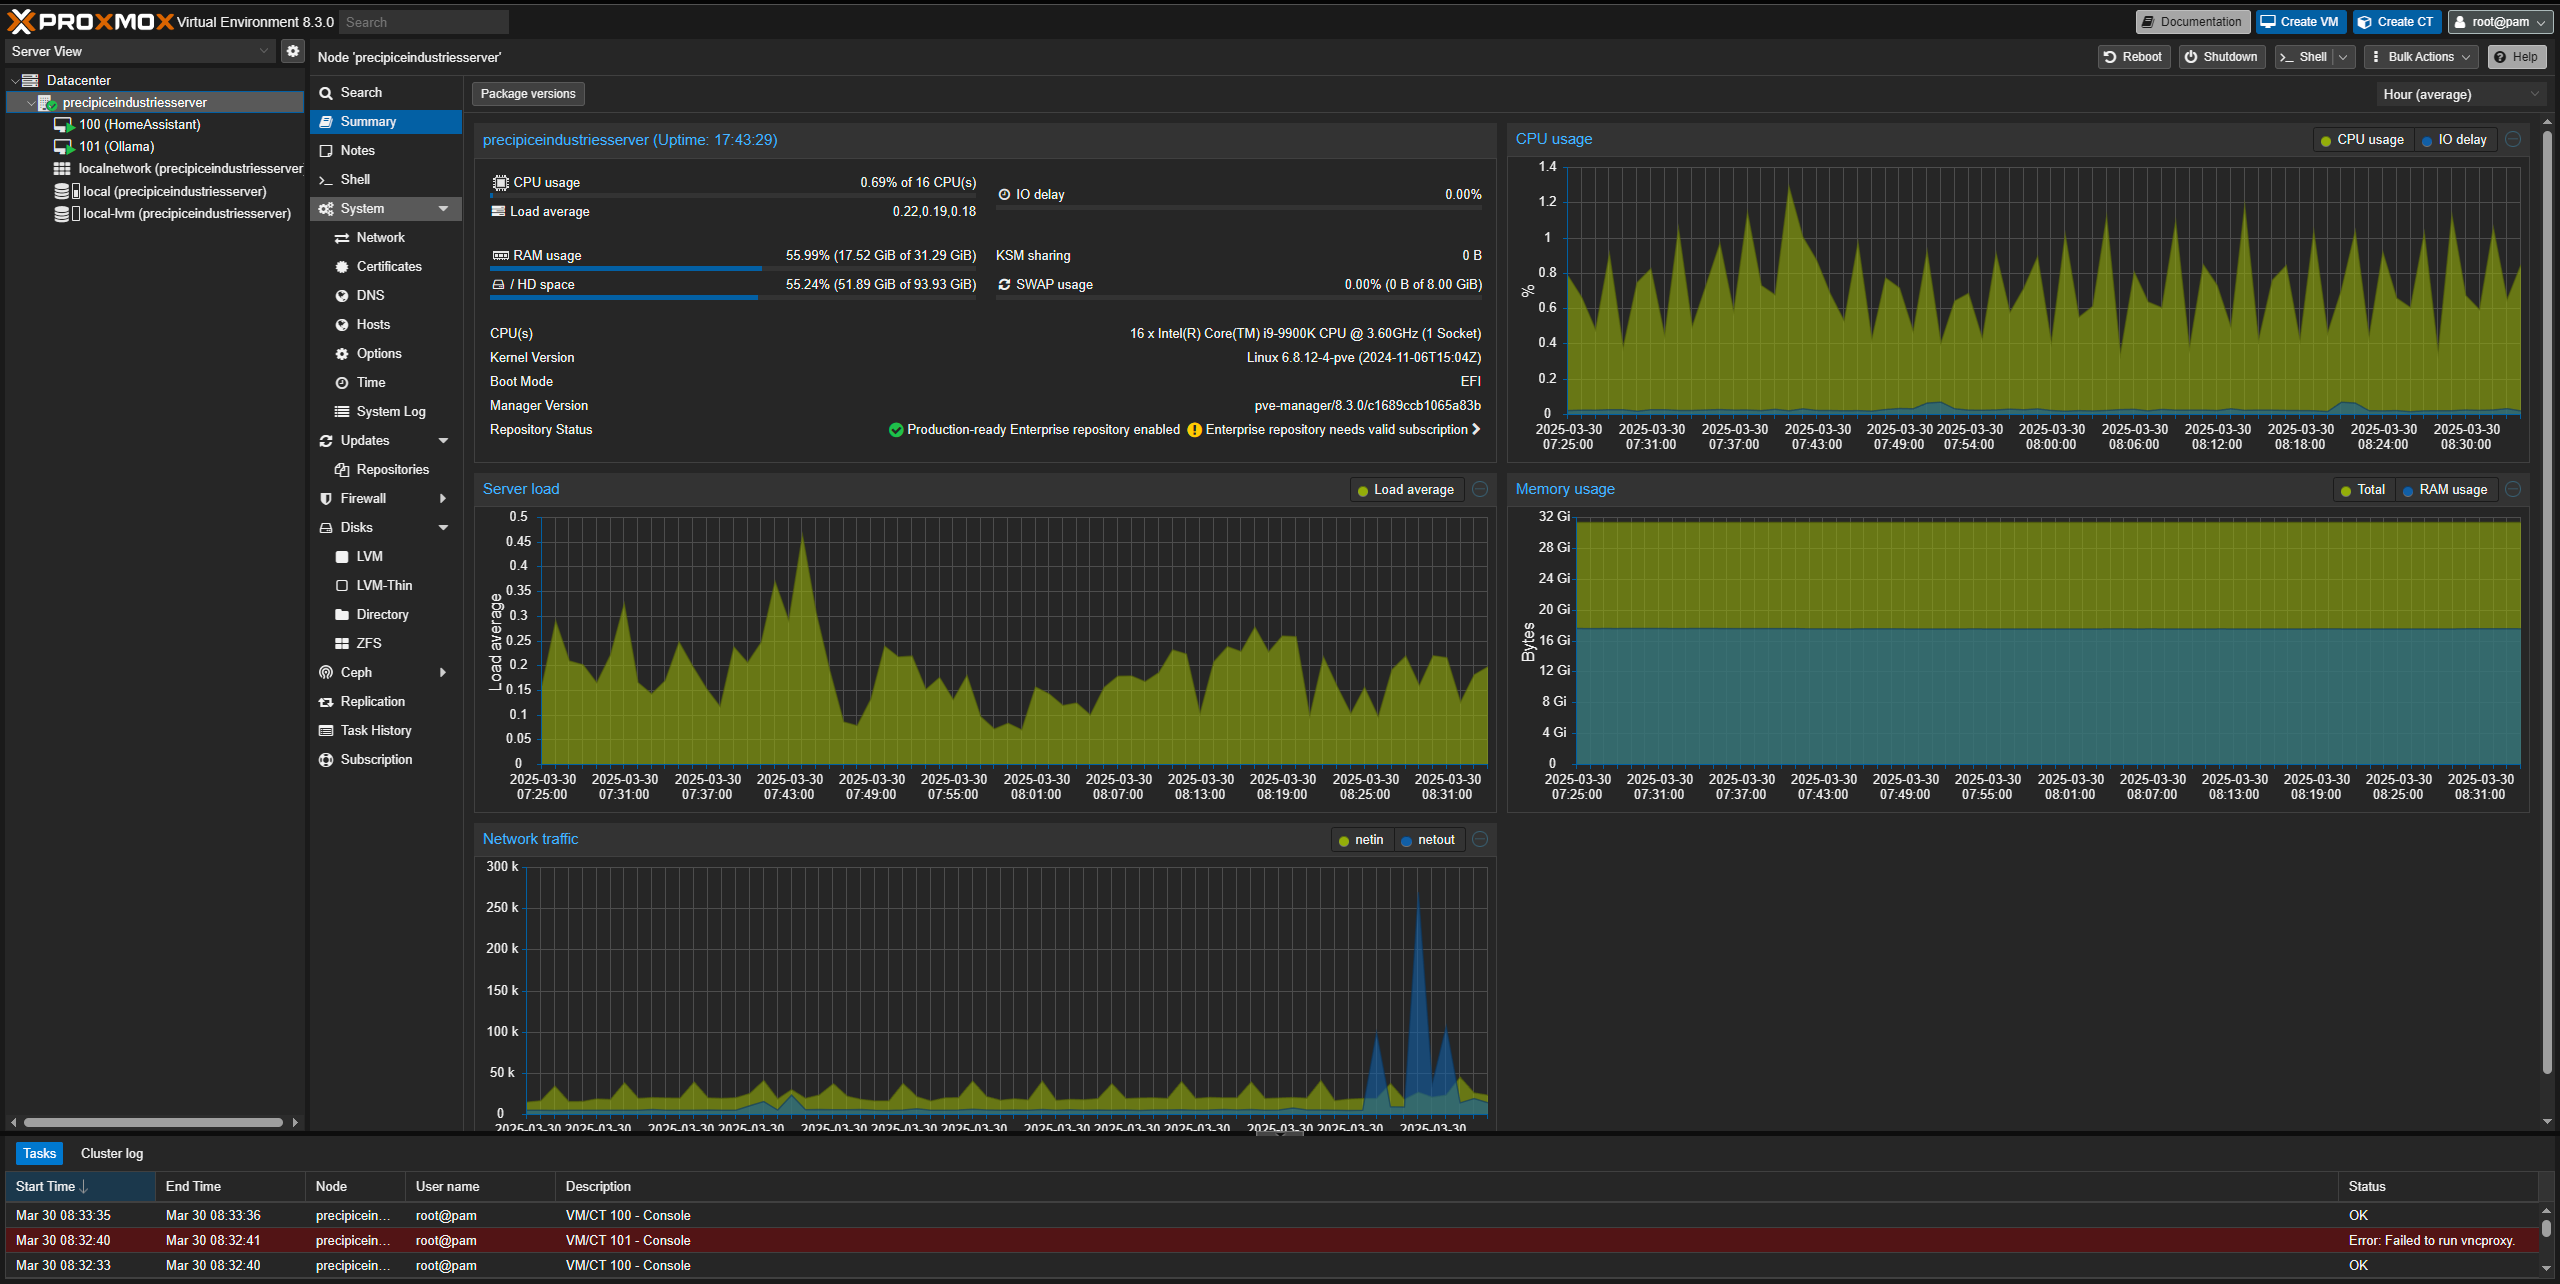
Task: Open the Summary menu item
Action: coord(386,122)
